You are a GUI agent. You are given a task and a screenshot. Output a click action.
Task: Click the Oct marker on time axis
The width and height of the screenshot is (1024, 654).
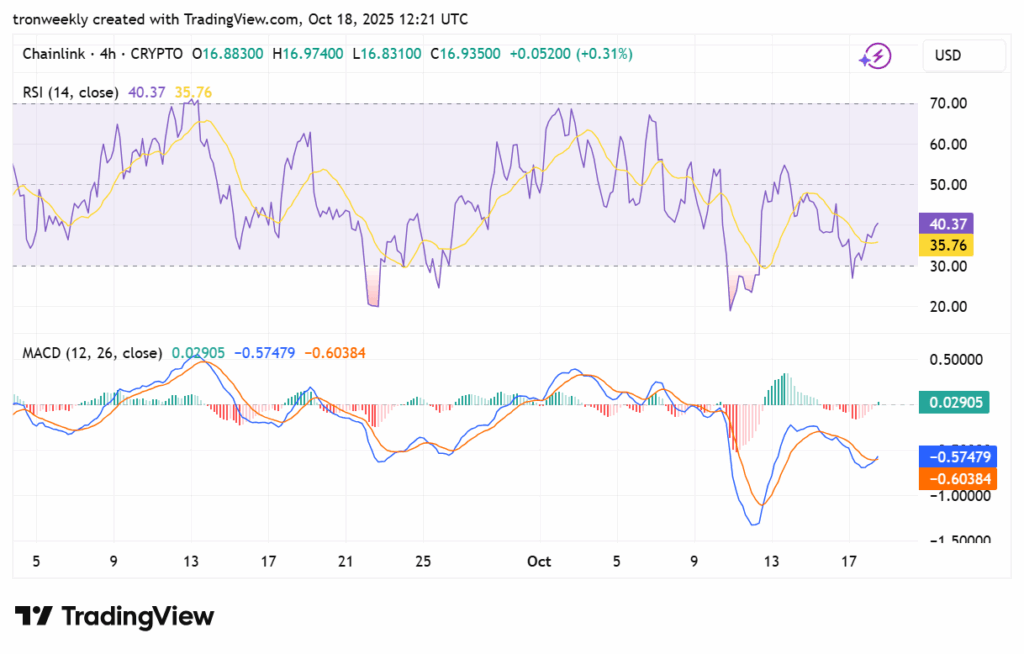(539, 562)
